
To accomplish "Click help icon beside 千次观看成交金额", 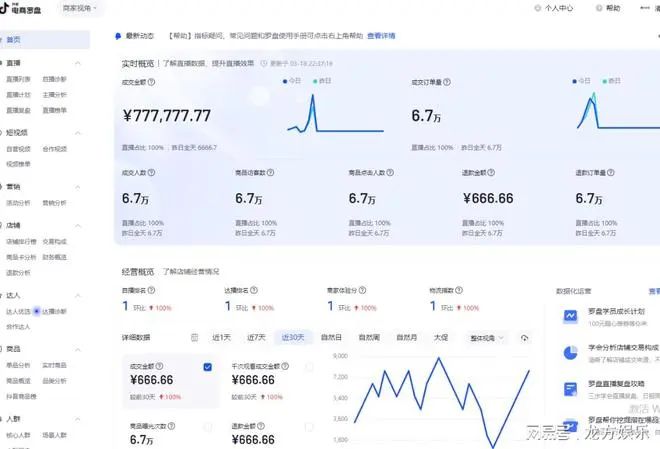I will click(x=285, y=367).
